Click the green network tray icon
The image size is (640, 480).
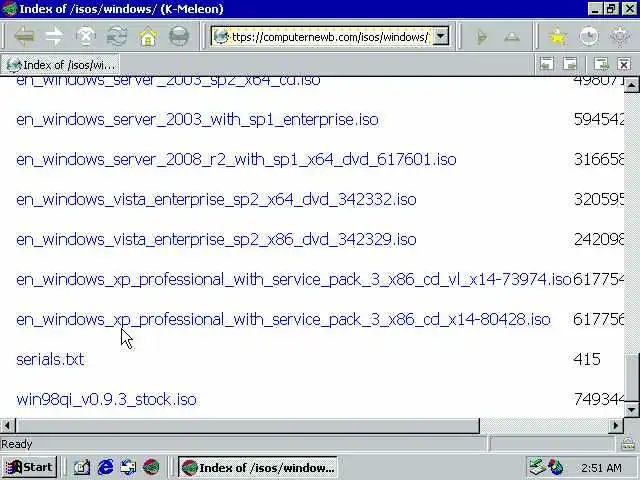click(x=537, y=467)
